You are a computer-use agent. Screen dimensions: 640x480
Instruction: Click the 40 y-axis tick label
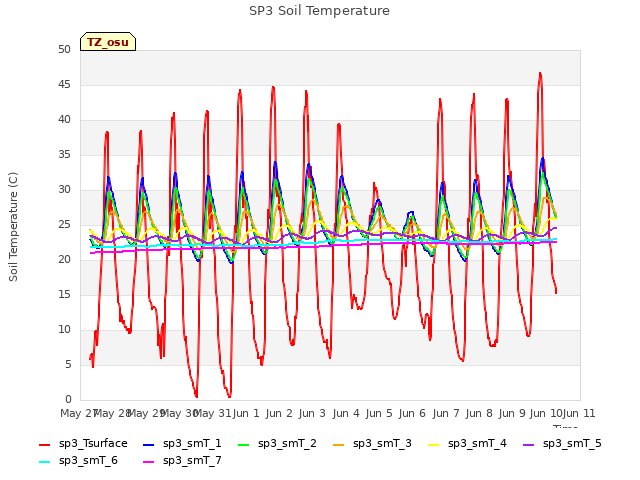click(x=64, y=120)
